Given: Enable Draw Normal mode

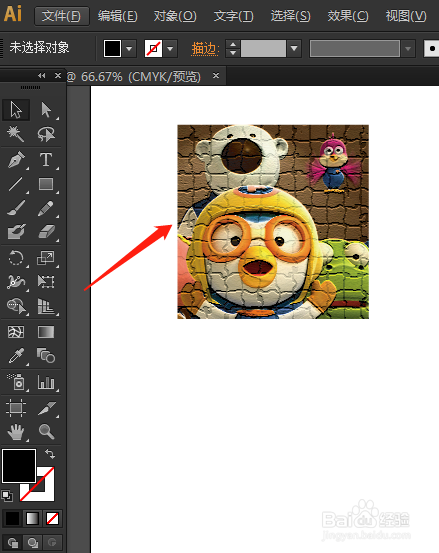Looking at the screenshot, I should (13, 542).
